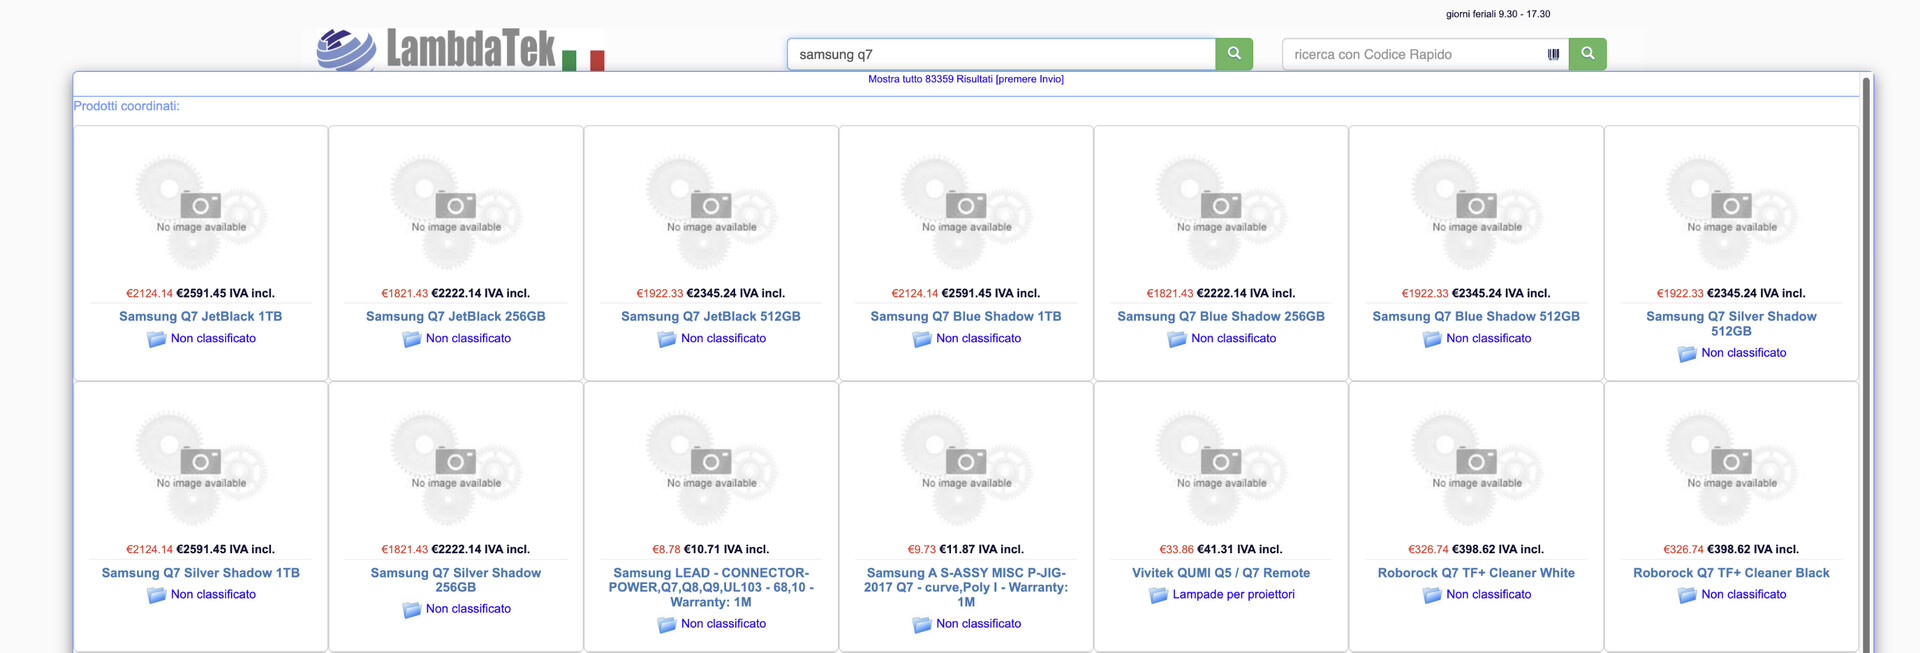Click folder icon under Samsung Q7 JetBlack 256GB
This screenshot has width=1920, height=653.
point(412,339)
